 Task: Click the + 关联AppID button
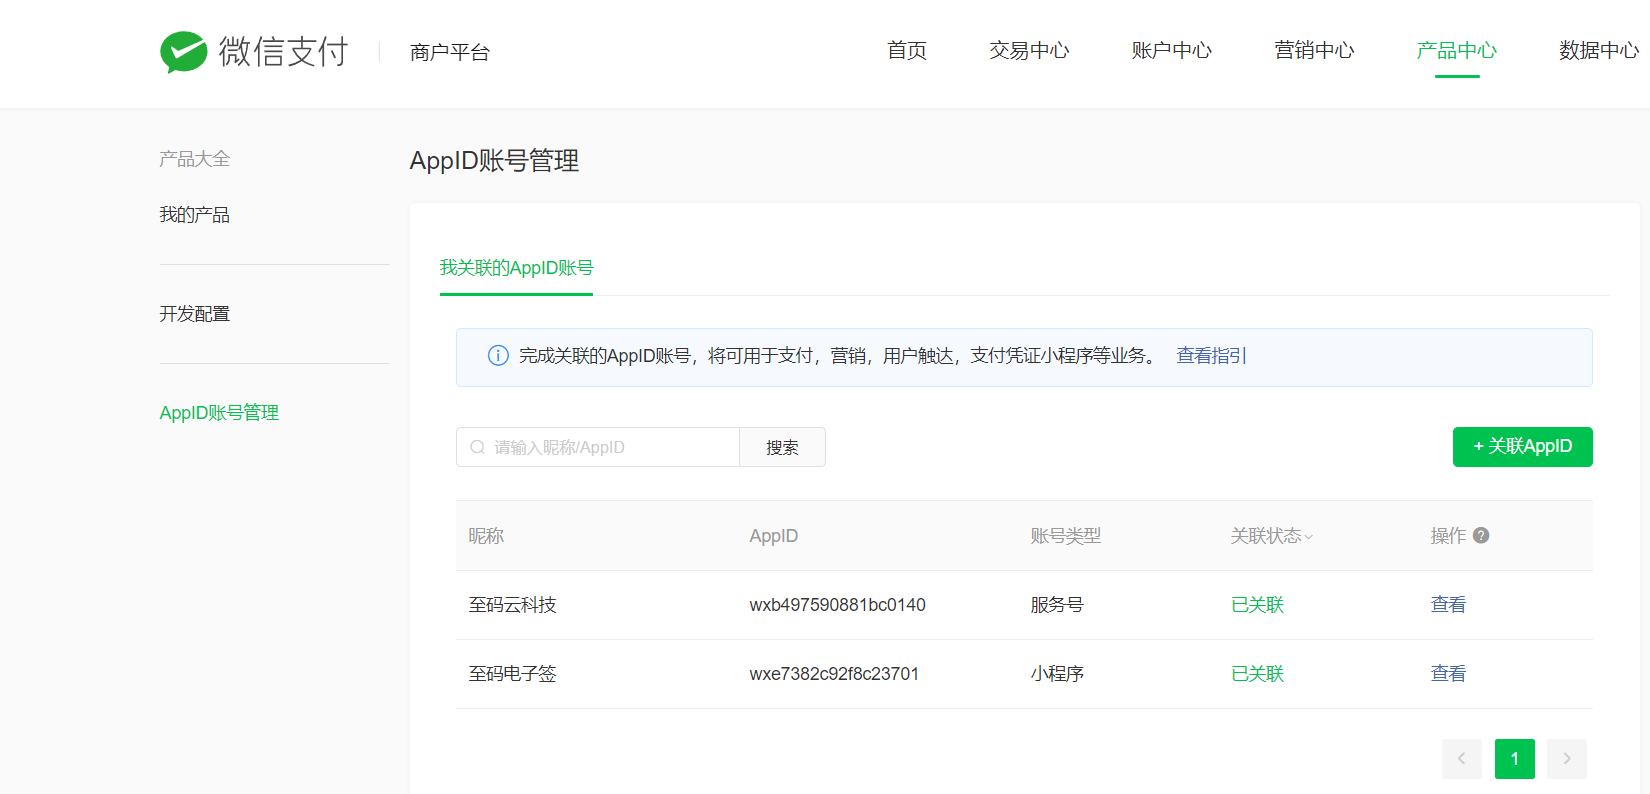[1522, 447]
